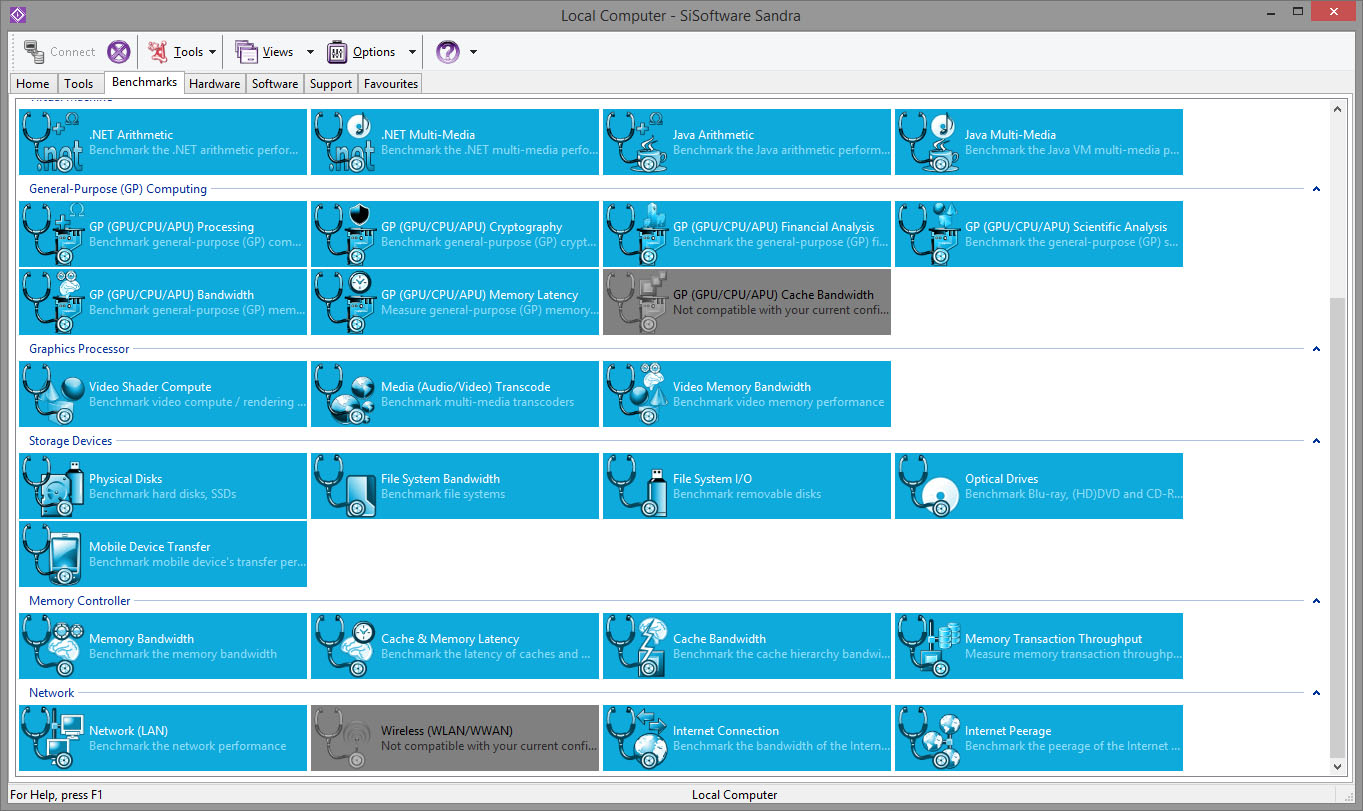Click the Views toolbar button
This screenshot has height=811, width=1363.
[265, 52]
